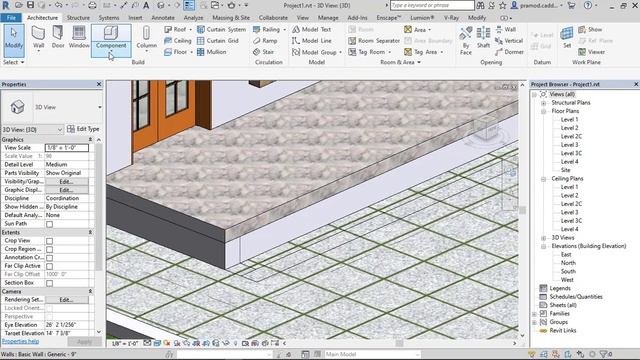Enable the Far Clip Active checkbox
Screen dimensions: 640x360
49,266
